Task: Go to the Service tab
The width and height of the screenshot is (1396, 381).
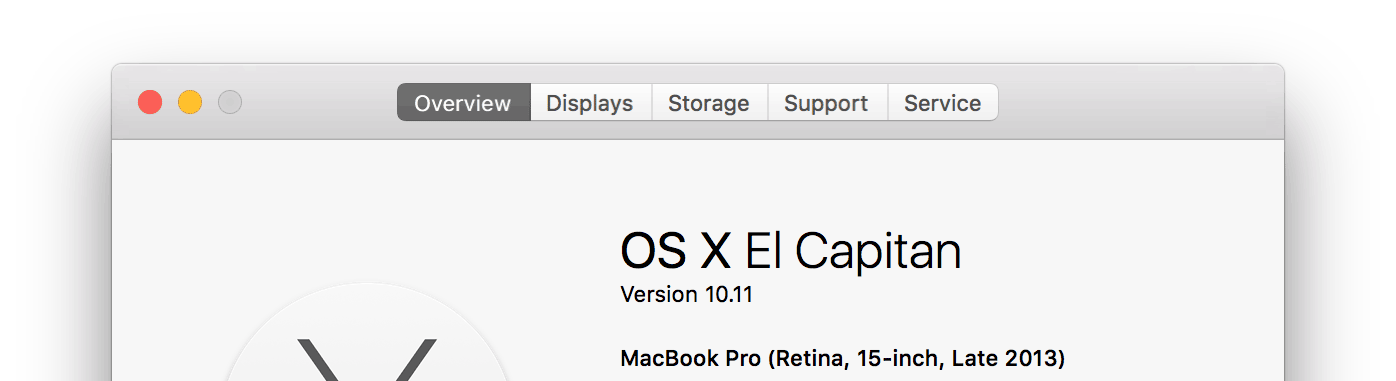Action: 942,103
